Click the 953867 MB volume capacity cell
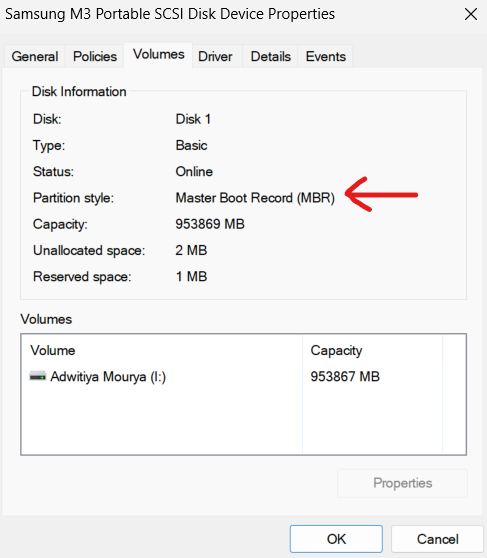Image resolution: width=487 pixels, height=558 pixels. (x=345, y=377)
